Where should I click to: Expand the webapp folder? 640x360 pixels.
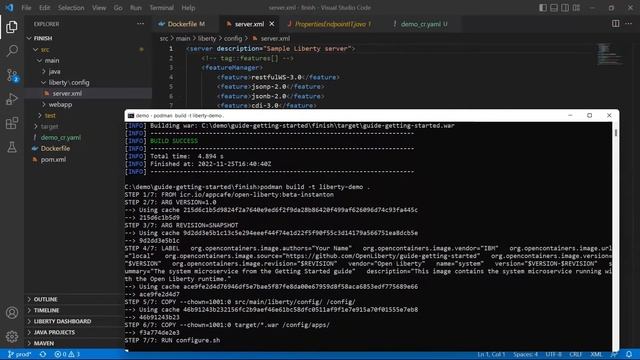[60, 104]
